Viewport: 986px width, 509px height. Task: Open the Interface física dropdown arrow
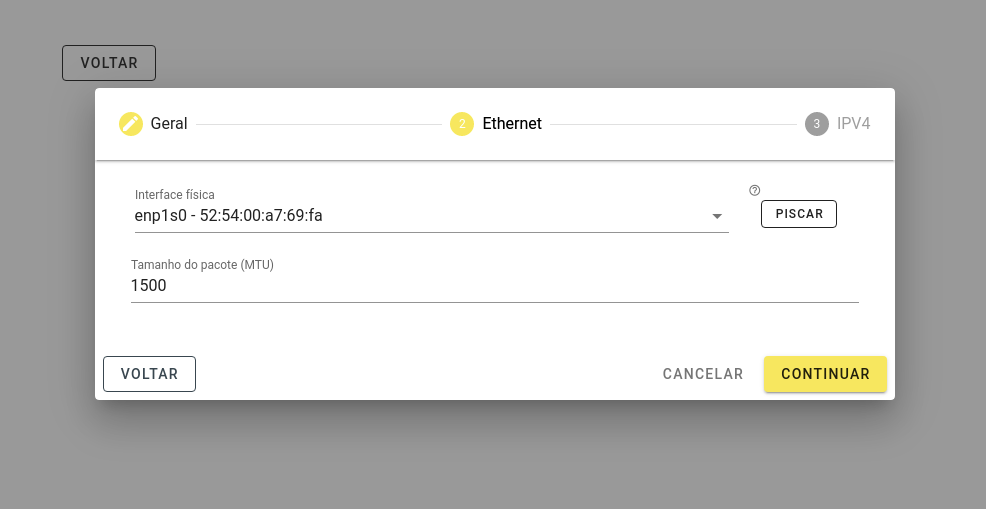click(717, 216)
